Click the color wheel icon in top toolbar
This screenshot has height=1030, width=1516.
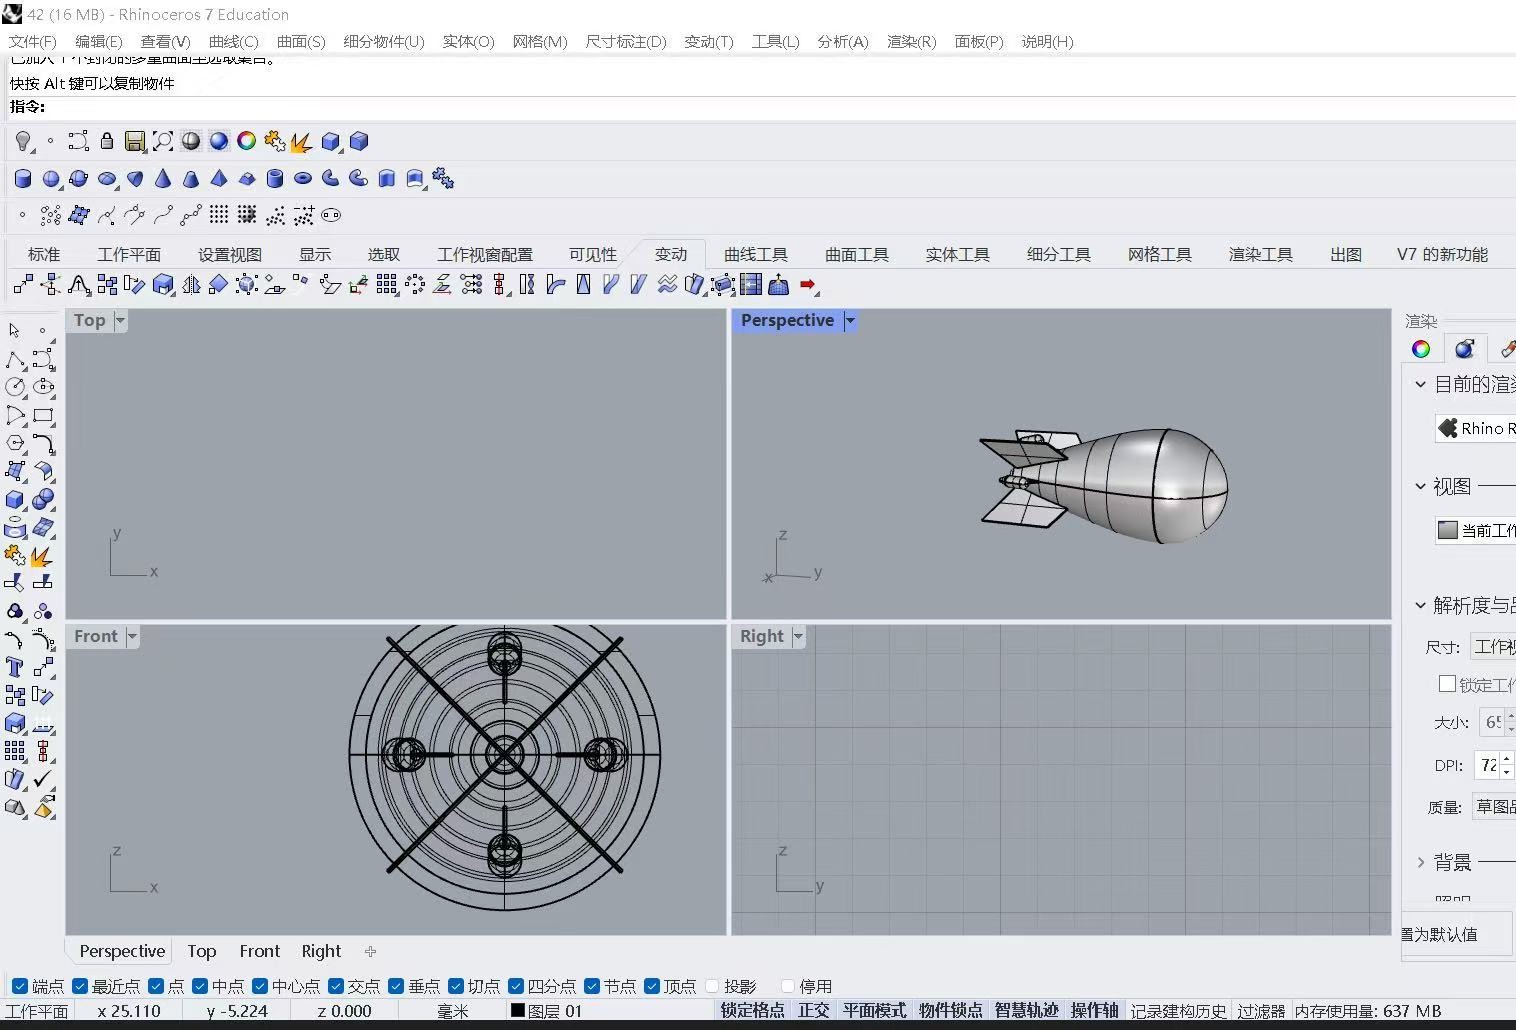[x=247, y=141]
